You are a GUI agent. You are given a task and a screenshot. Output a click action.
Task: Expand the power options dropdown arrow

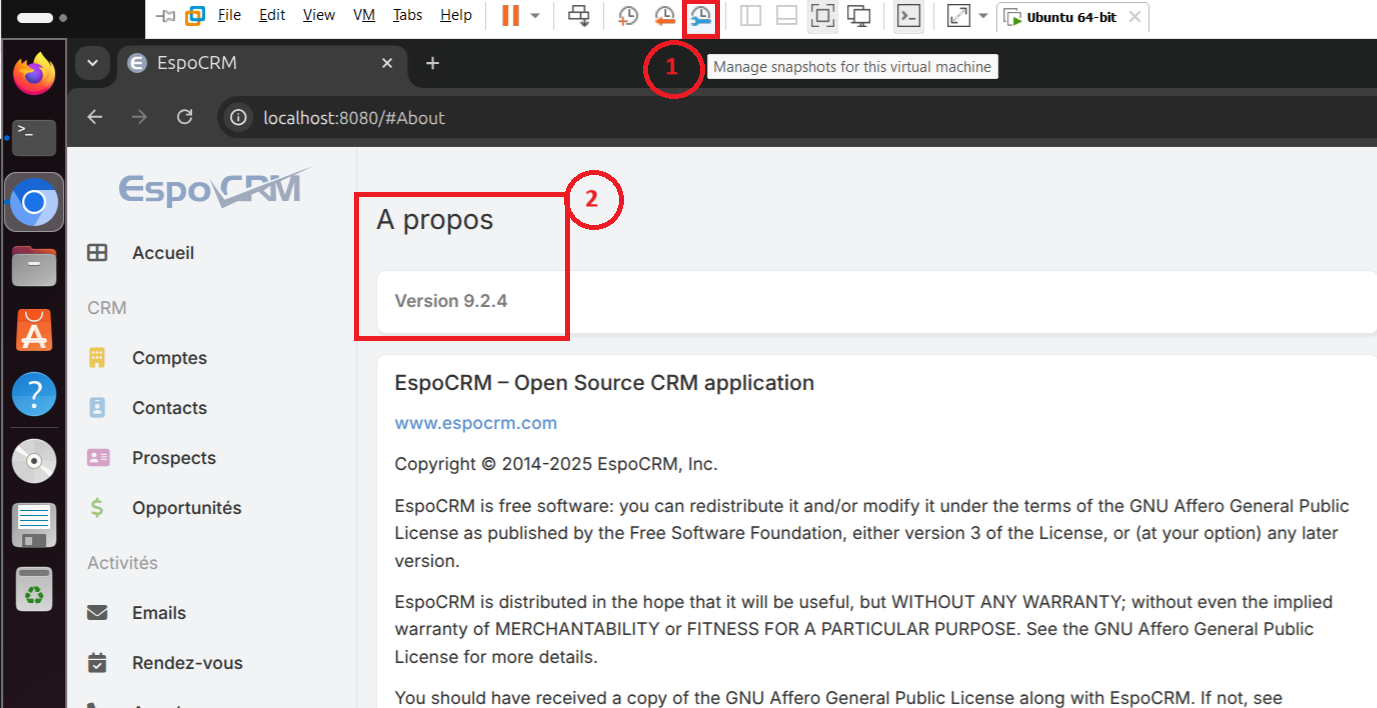[x=535, y=16]
